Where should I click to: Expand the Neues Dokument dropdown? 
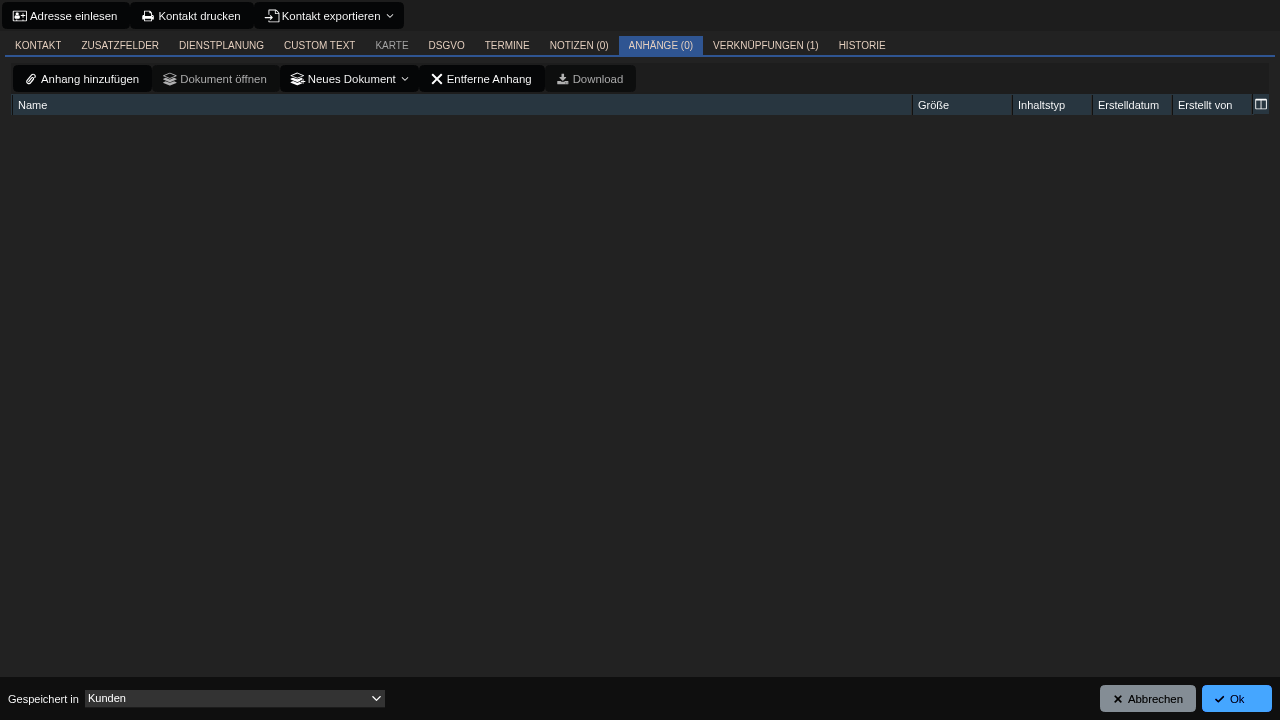[349, 79]
